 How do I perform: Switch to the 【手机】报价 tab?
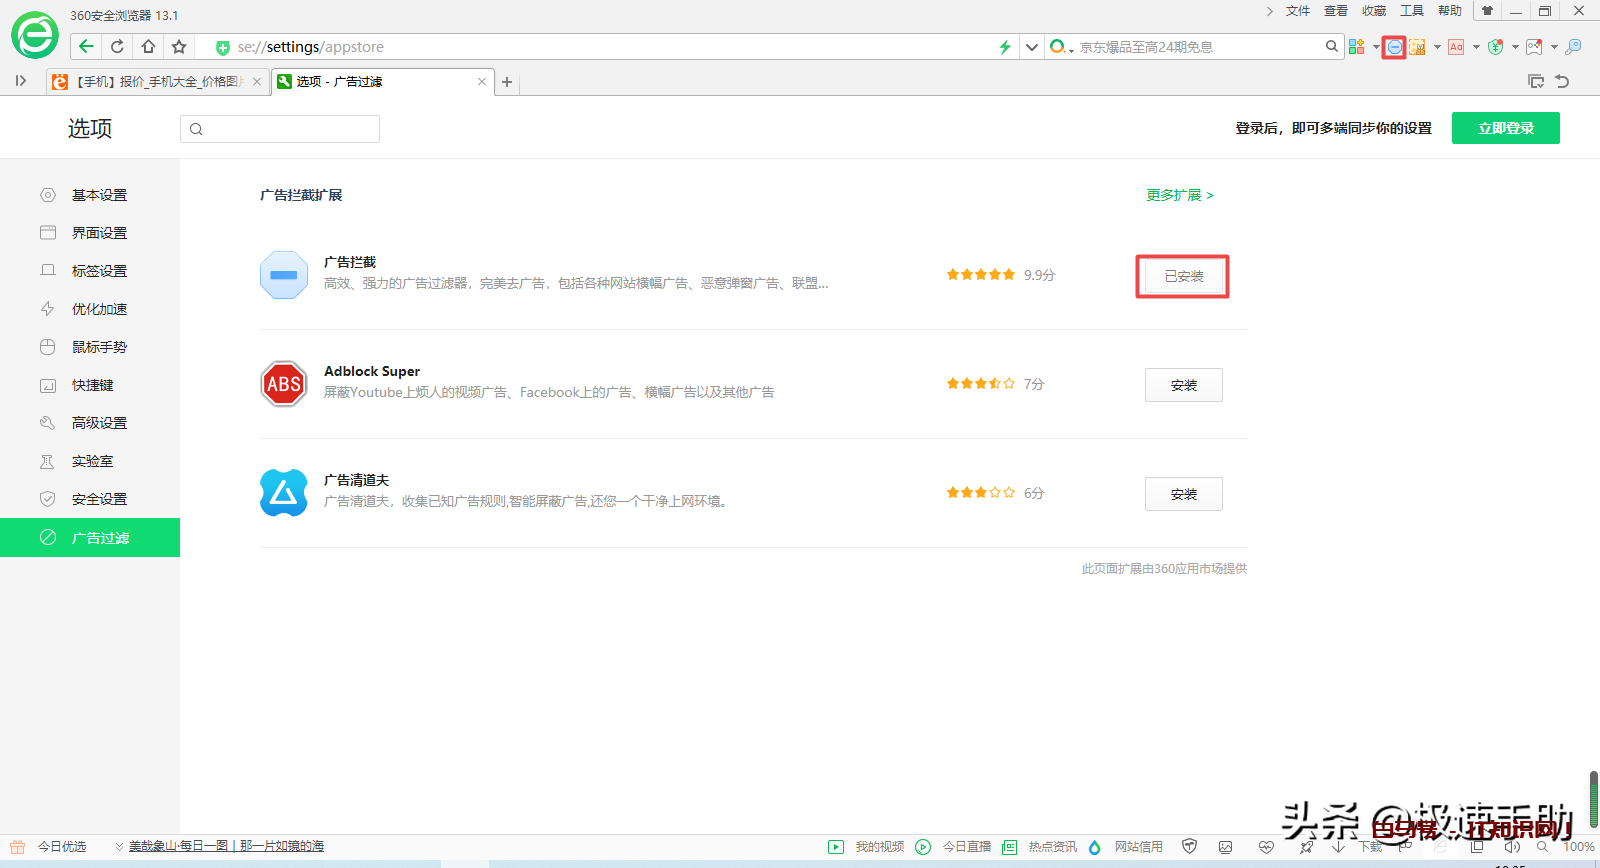[x=159, y=82]
